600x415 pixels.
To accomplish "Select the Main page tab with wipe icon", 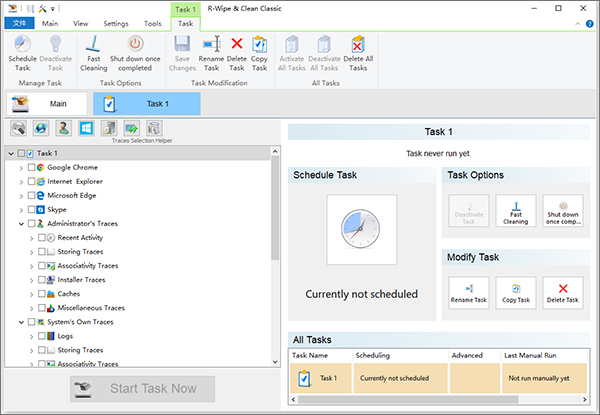I will pos(47,104).
